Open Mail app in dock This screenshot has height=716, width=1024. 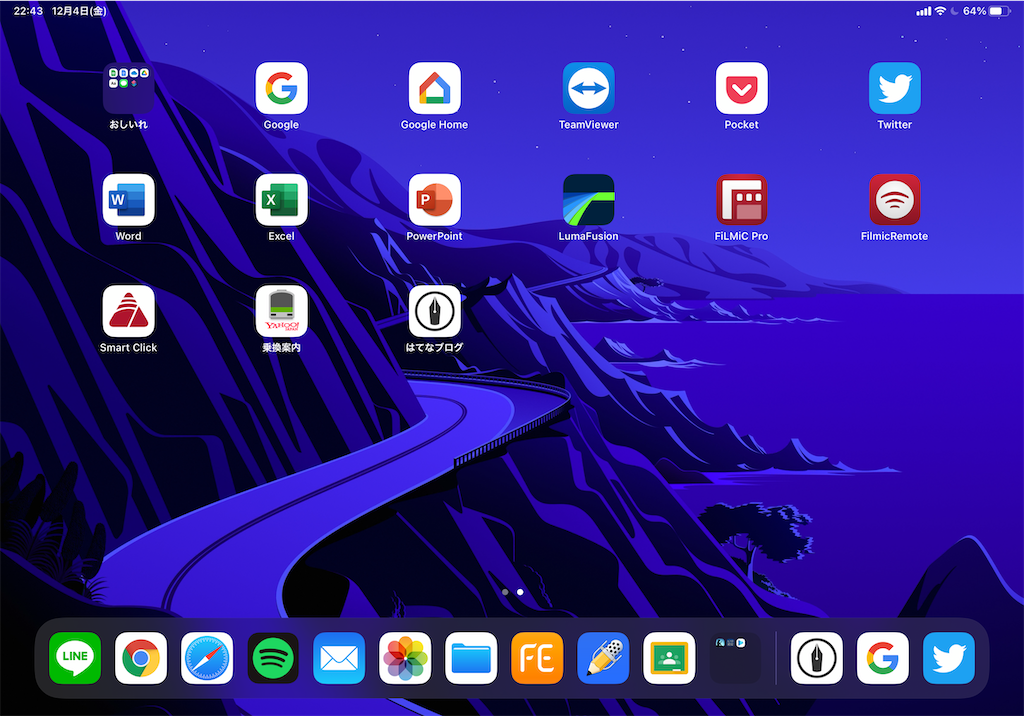click(339, 658)
